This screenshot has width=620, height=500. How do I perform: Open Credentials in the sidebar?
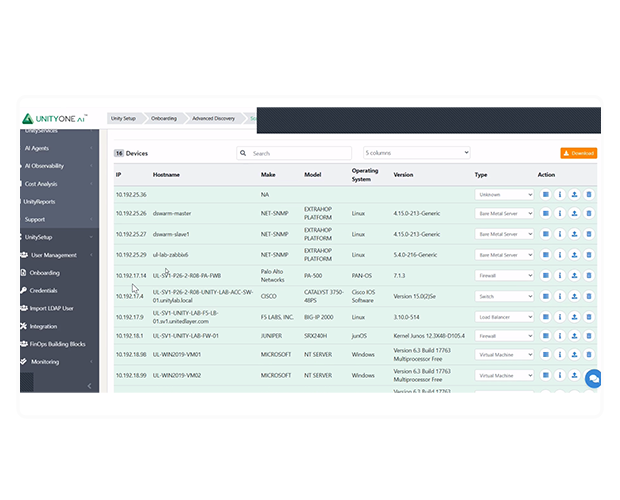[x=44, y=290]
